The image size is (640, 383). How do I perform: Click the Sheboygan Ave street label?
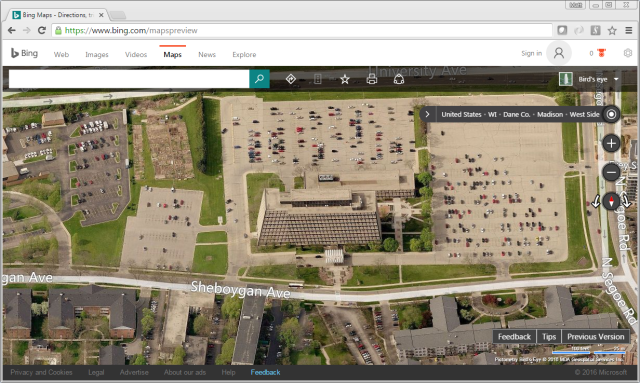pyautogui.click(x=240, y=289)
